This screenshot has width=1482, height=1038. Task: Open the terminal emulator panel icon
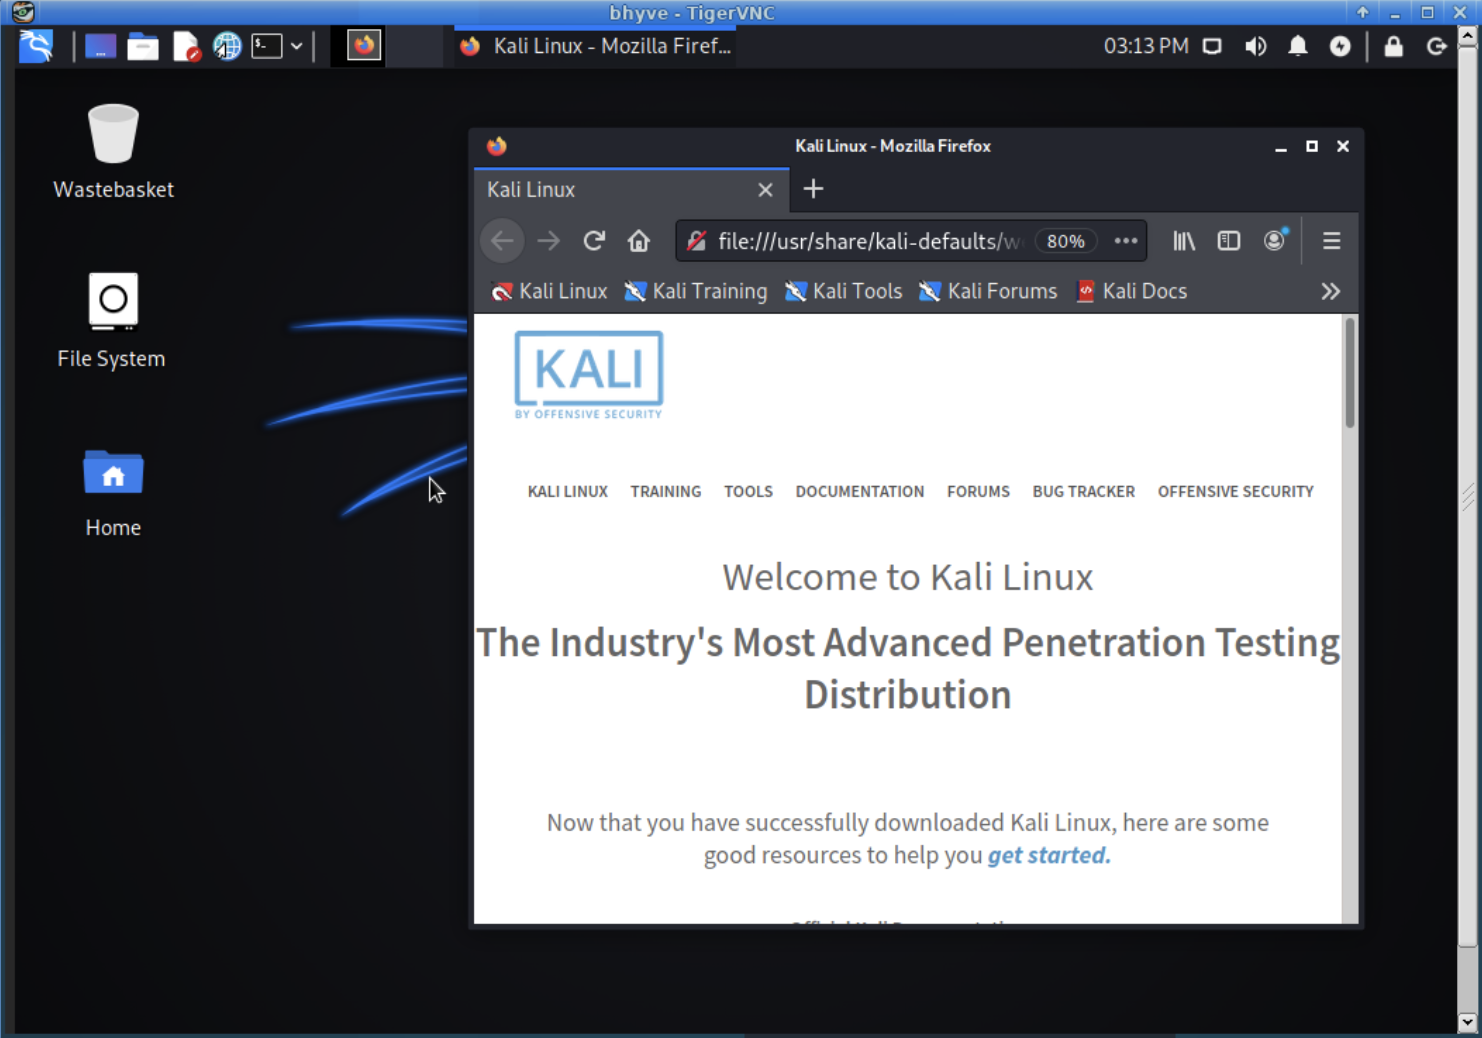pos(267,46)
